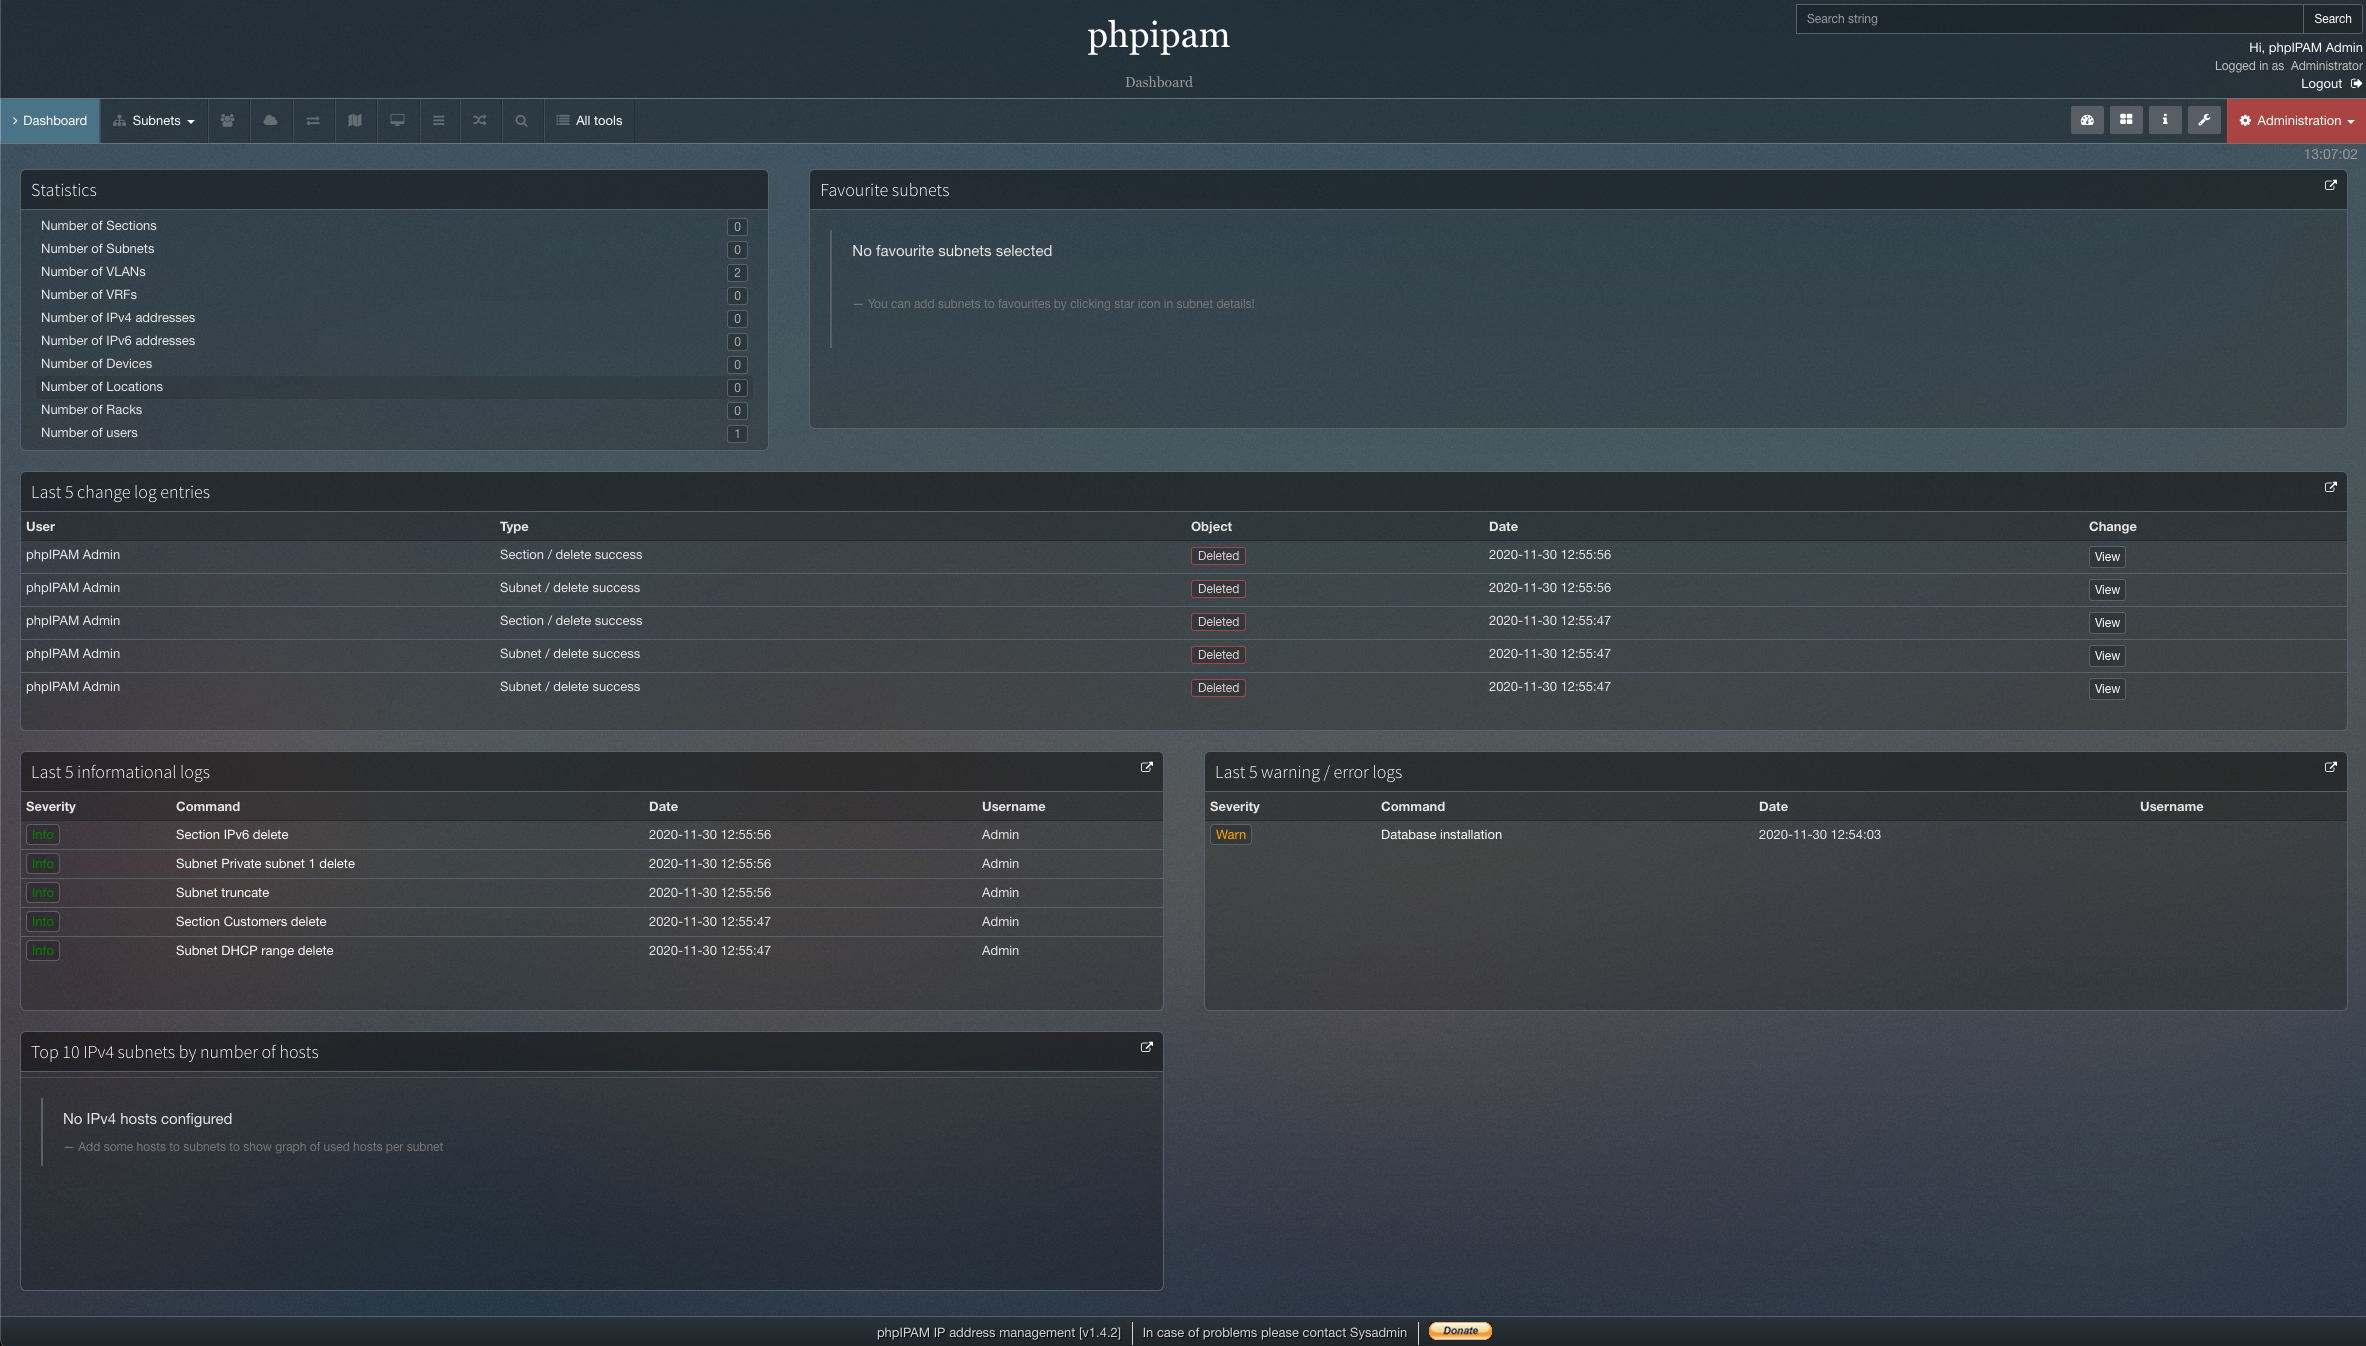Click the dashboard gauge icon button
The image size is (2366, 1346).
click(x=2087, y=120)
